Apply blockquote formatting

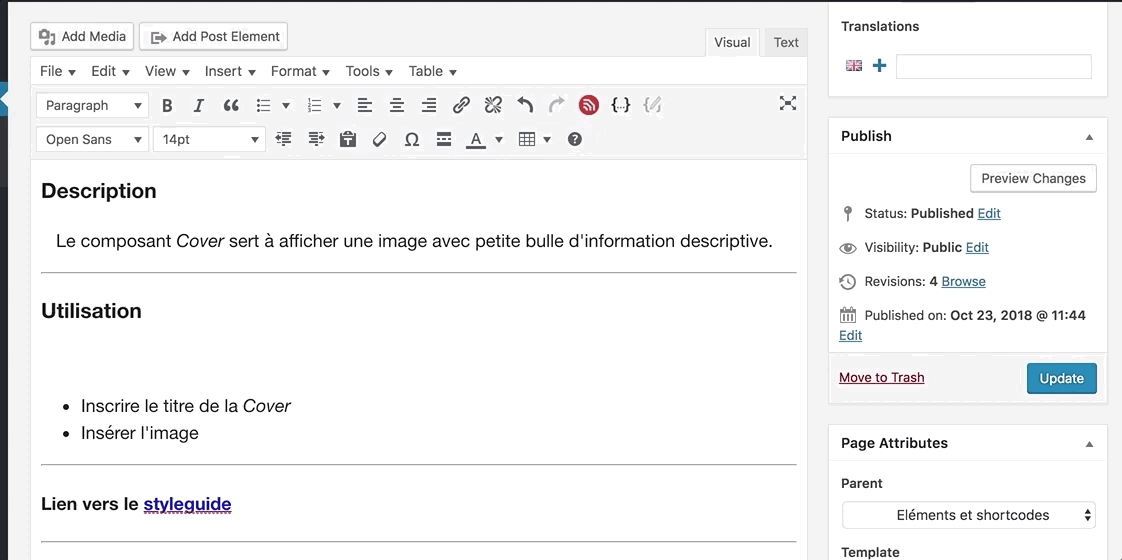pyautogui.click(x=231, y=105)
